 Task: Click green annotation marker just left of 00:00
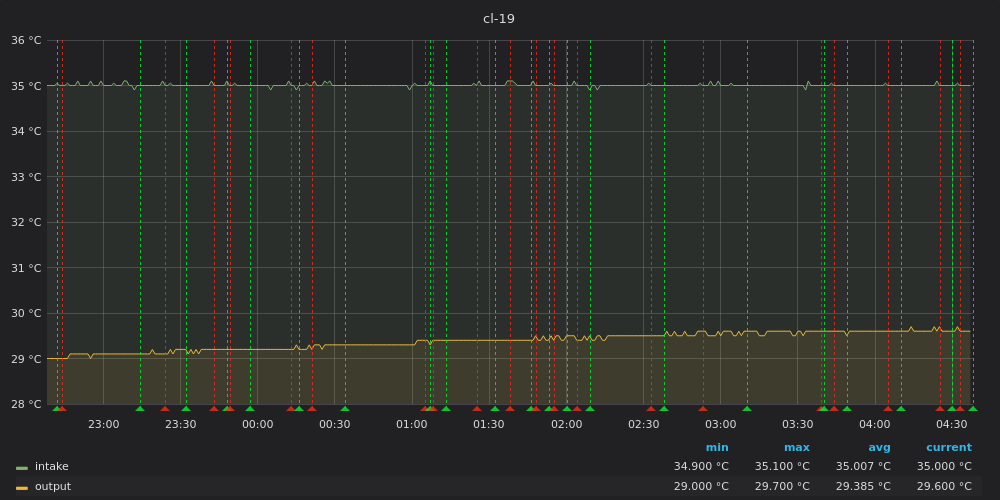pyautogui.click(x=250, y=408)
